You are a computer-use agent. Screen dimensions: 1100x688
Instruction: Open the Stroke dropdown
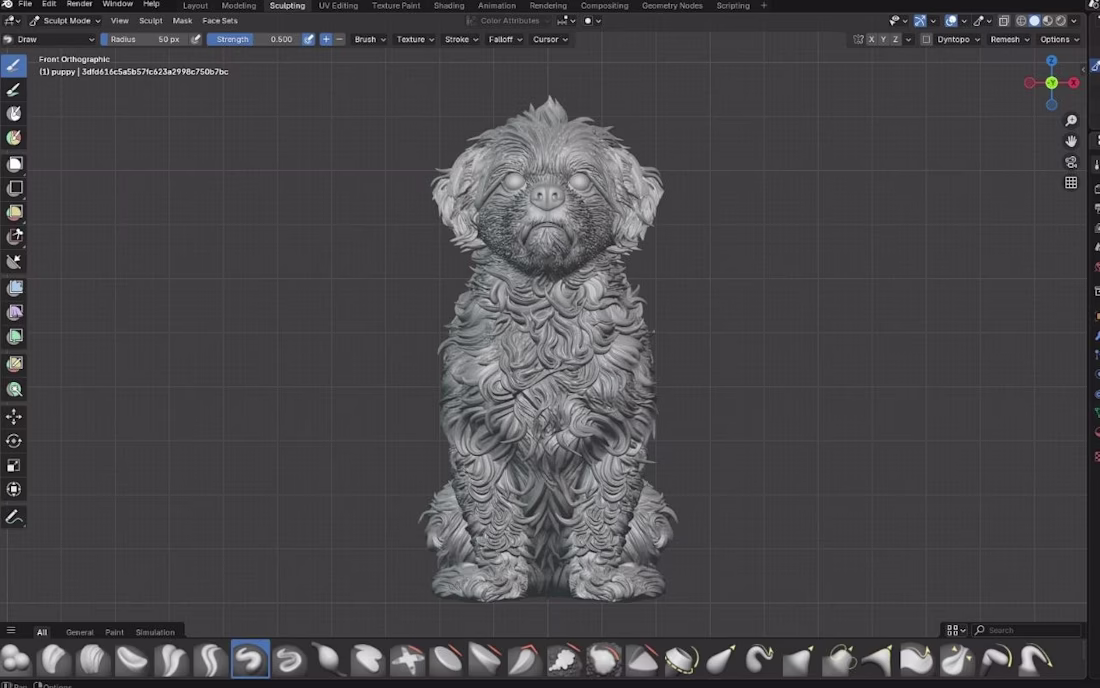coord(462,39)
